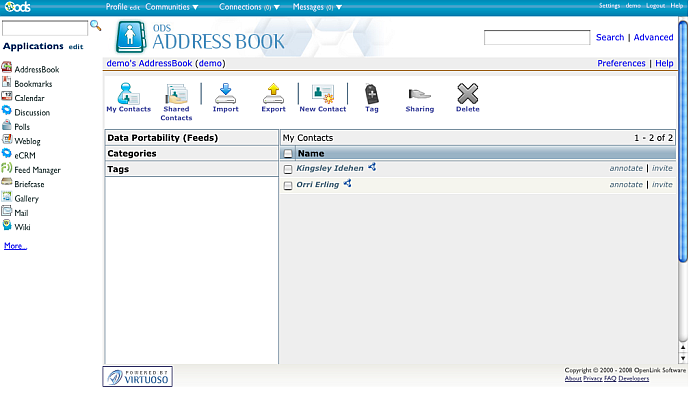The image size is (700, 401).
Task: Open the Preferences link
Action: click(621, 63)
